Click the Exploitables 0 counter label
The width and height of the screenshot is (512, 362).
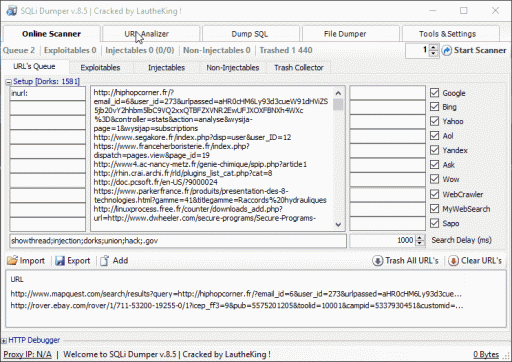point(70,50)
